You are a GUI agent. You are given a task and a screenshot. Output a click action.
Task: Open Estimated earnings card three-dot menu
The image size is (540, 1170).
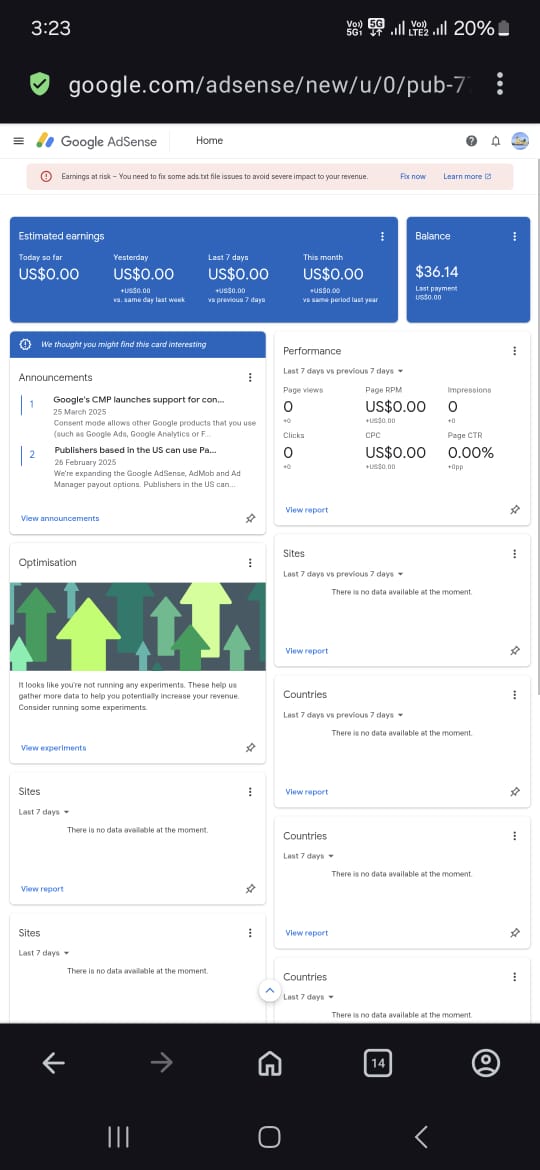[383, 237]
